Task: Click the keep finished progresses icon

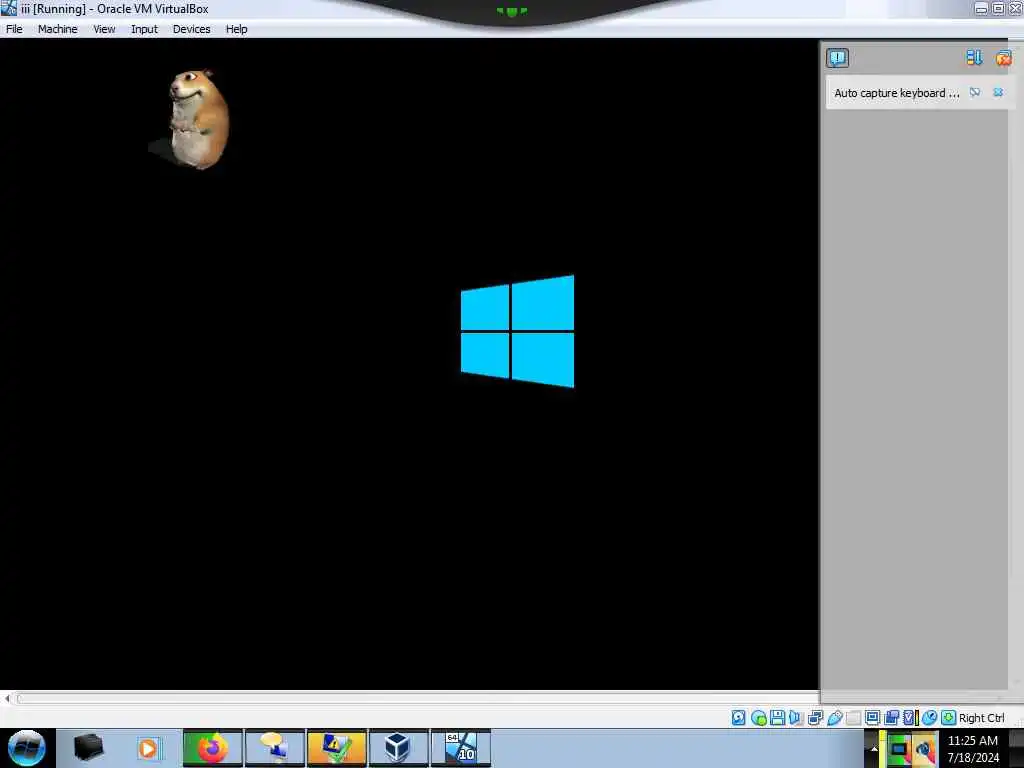Action: click(x=974, y=57)
